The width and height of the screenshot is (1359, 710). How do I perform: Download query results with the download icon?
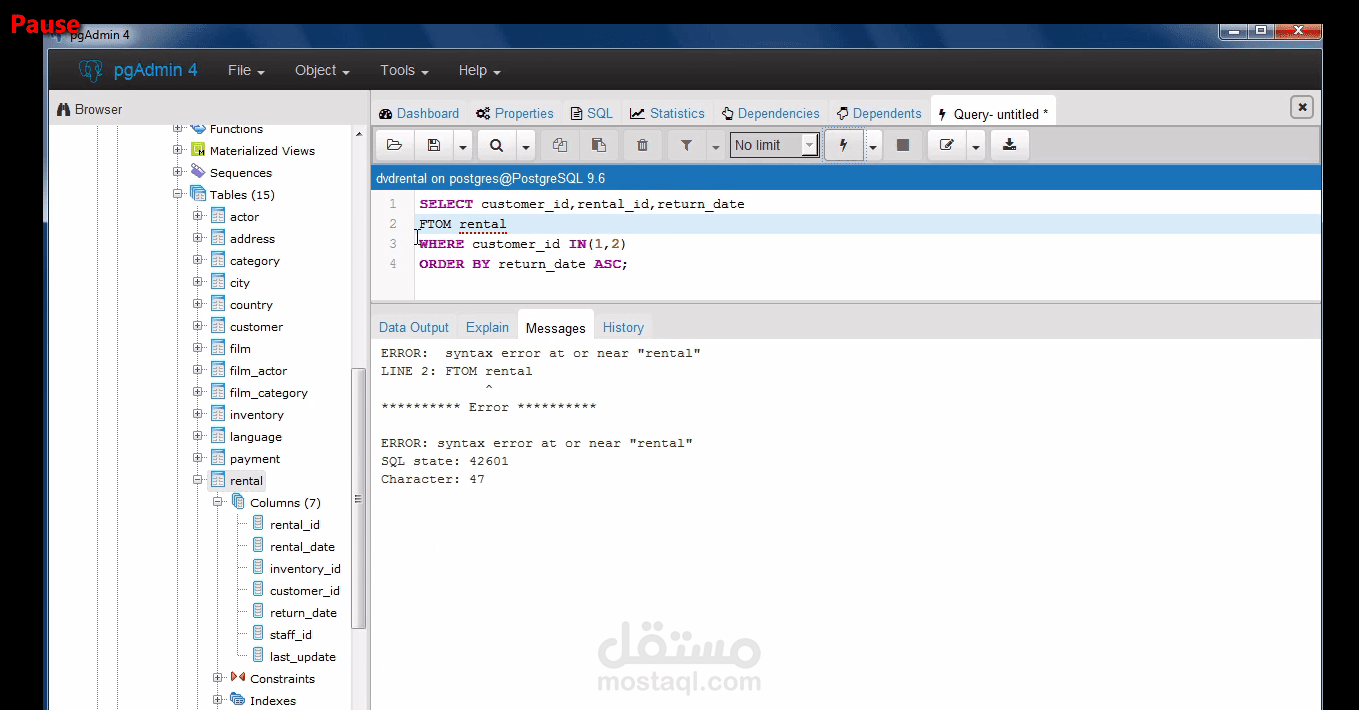(x=1009, y=145)
